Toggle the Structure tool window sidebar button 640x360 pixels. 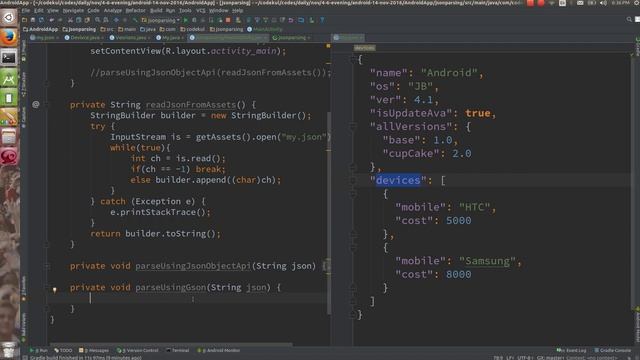pos(24,84)
